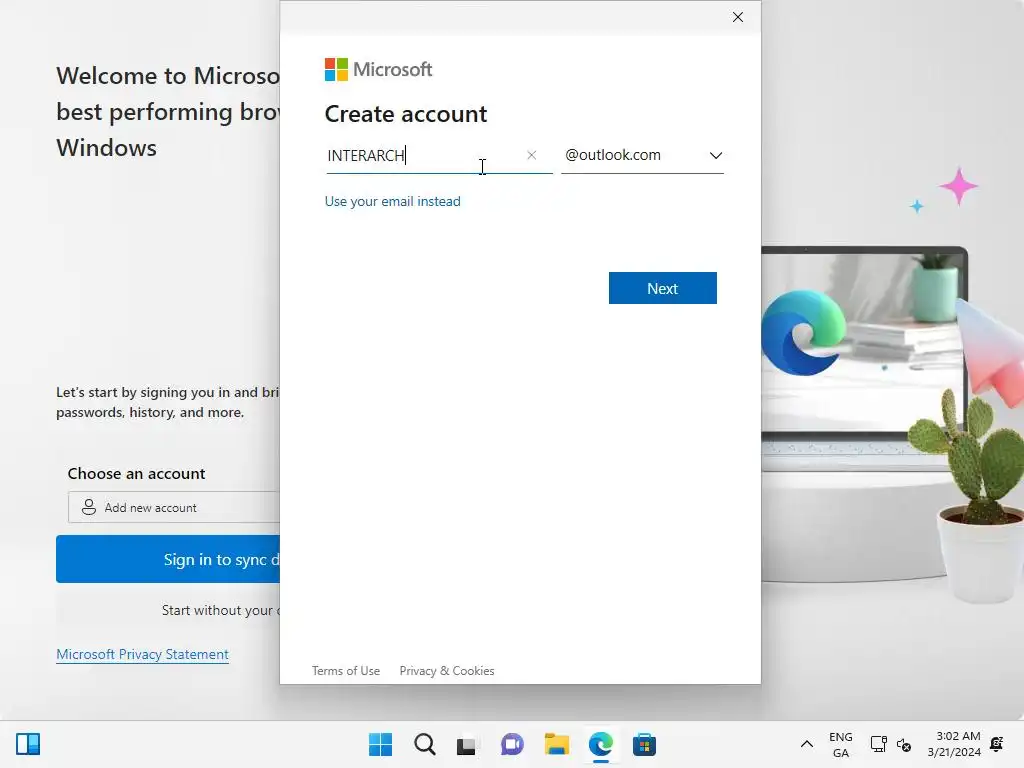
Task: Click the Create account heading
Action: tap(406, 114)
